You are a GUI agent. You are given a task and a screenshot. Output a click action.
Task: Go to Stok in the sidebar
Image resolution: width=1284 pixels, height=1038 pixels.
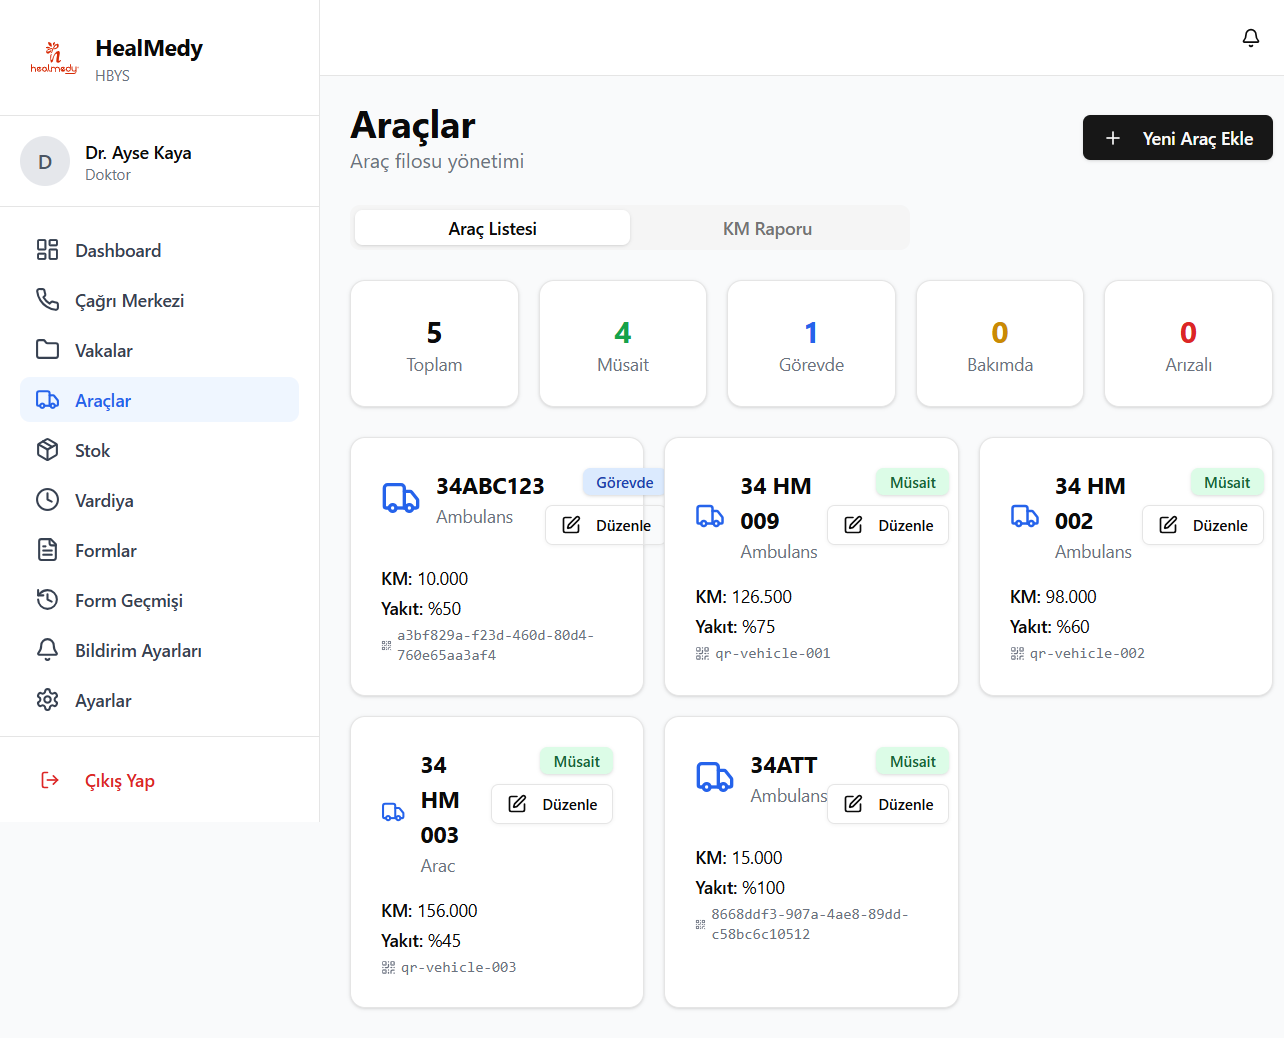(x=92, y=451)
